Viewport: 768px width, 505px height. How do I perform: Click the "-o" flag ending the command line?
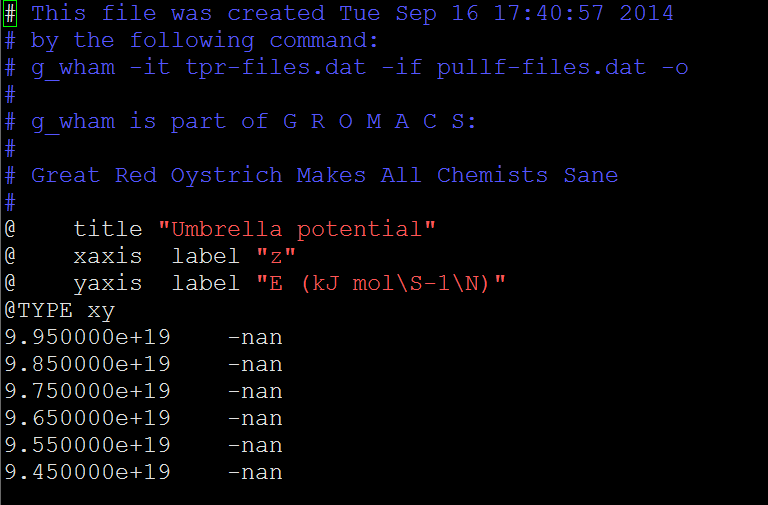pos(674,68)
